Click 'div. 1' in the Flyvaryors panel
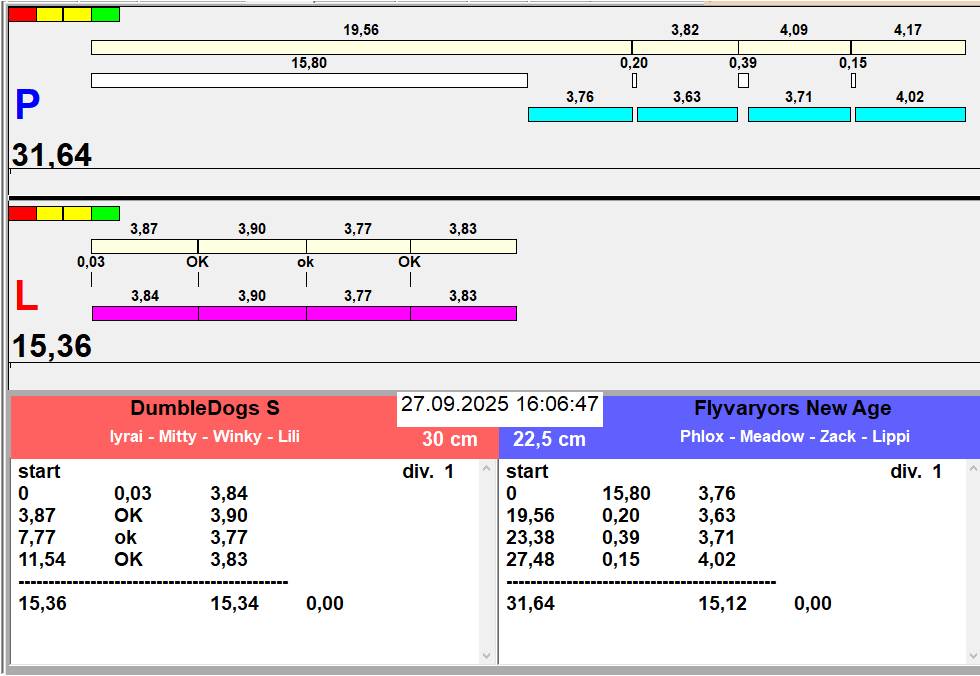 tap(916, 472)
